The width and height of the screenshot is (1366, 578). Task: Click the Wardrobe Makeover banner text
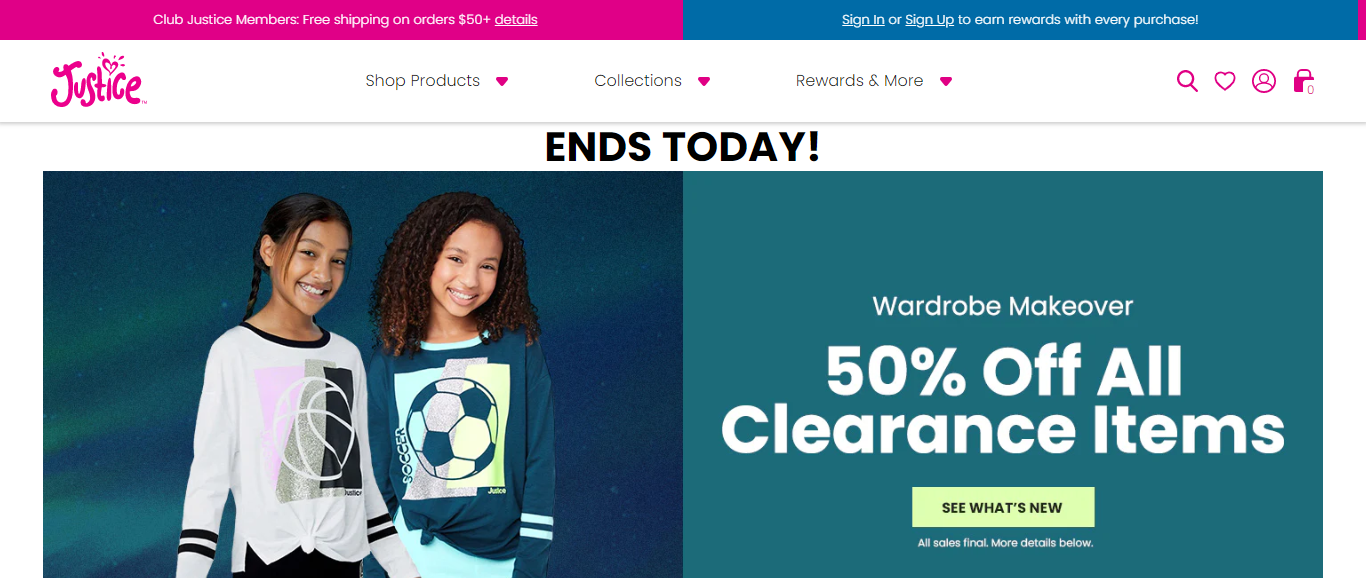pos(1003,305)
